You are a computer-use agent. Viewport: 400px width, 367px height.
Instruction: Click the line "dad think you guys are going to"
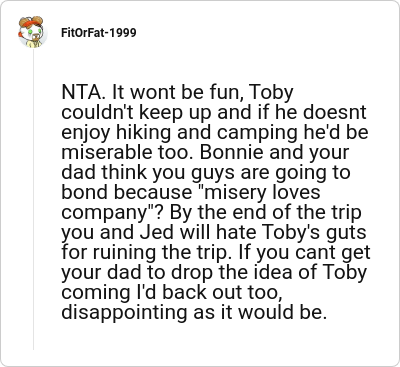click(x=206, y=173)
